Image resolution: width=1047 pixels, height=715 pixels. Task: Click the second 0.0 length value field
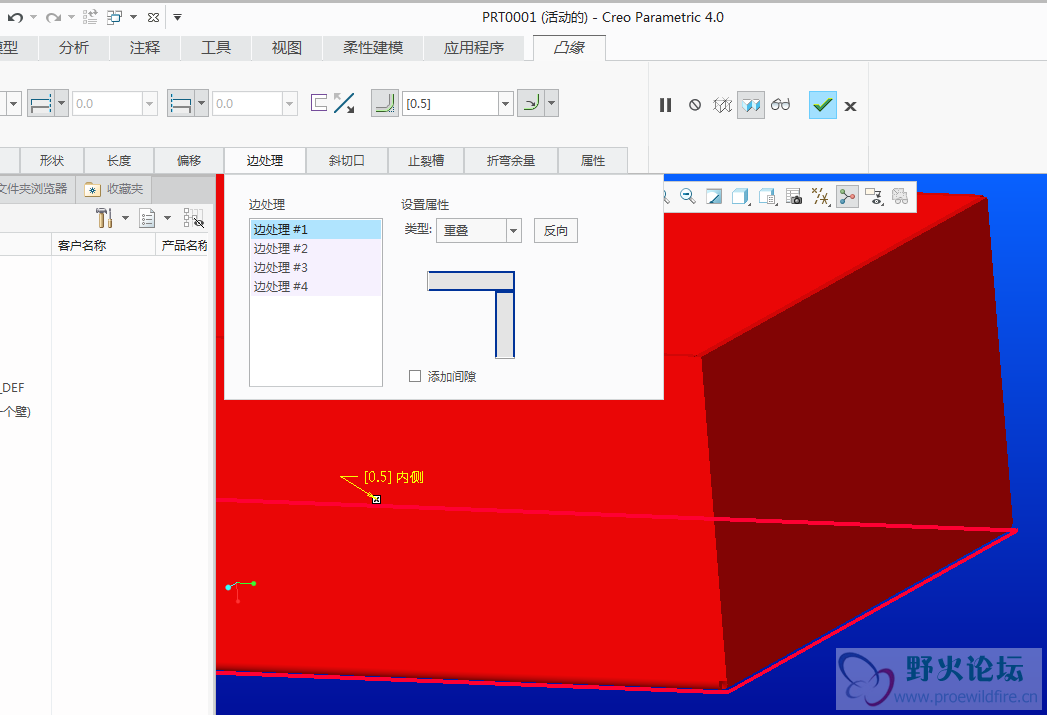[x=248, y=103]
